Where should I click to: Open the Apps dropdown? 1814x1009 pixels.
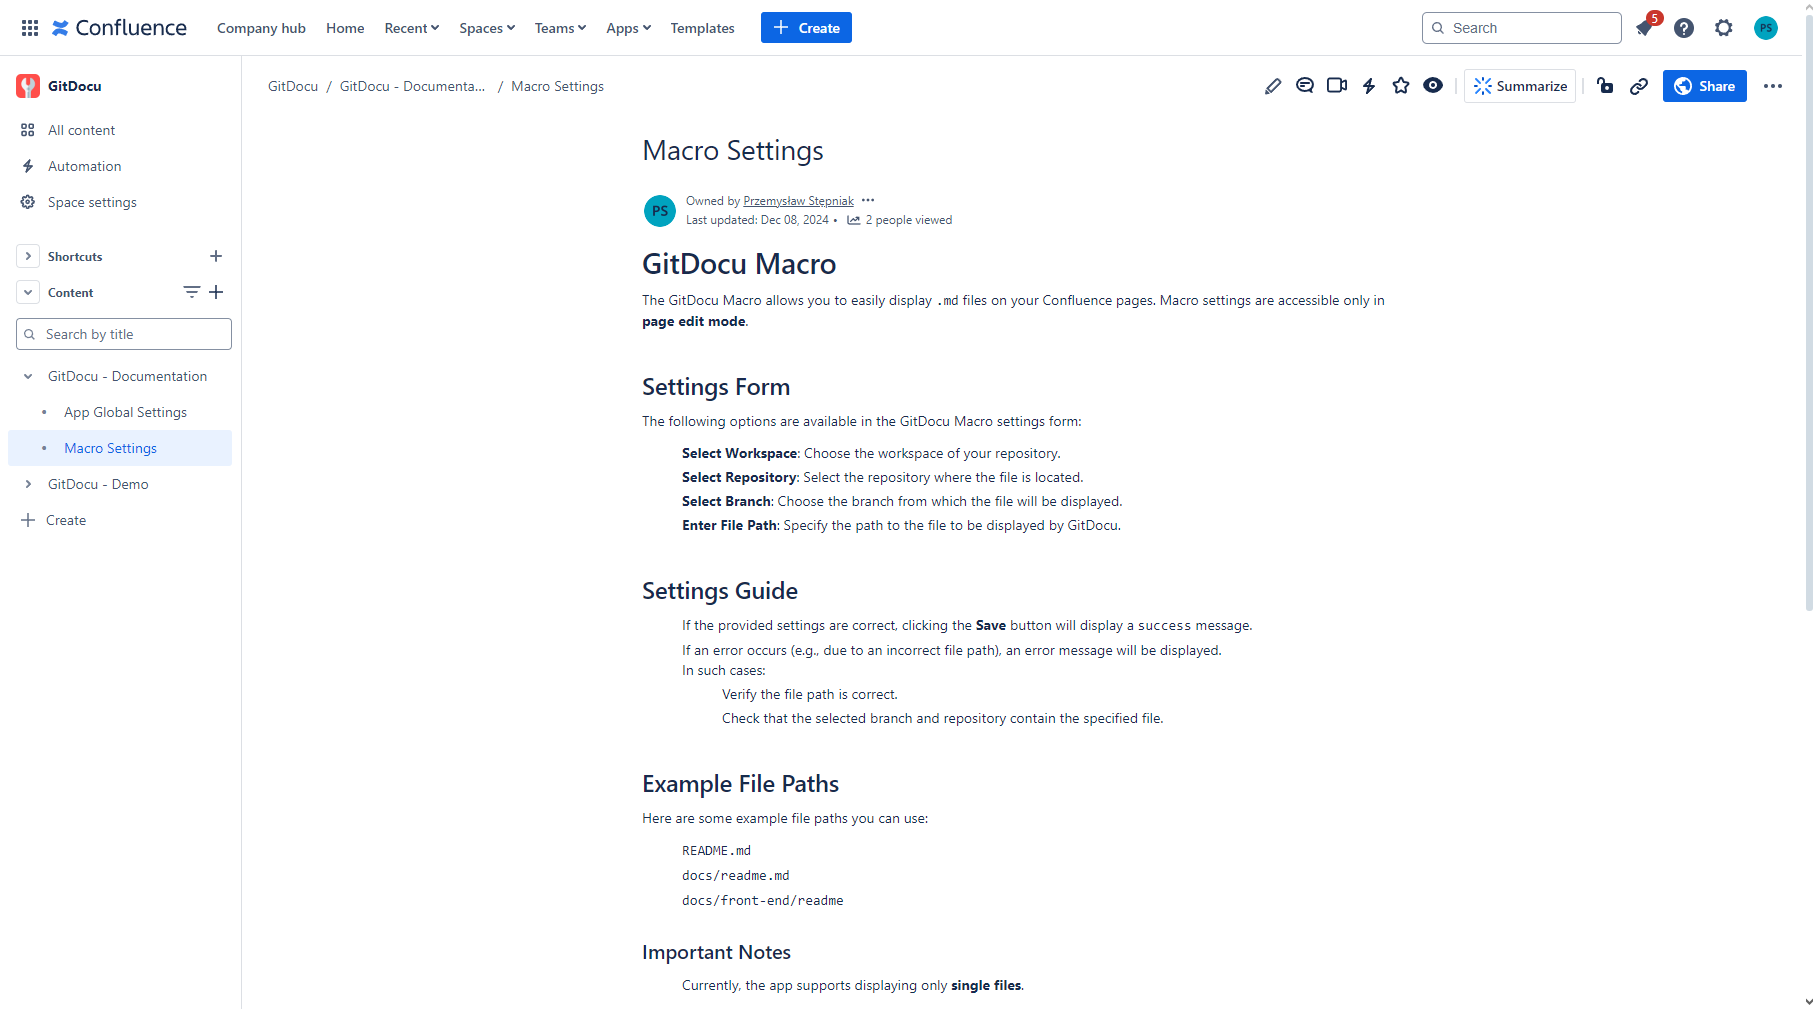pyautogui.click(x=628, y=28)
